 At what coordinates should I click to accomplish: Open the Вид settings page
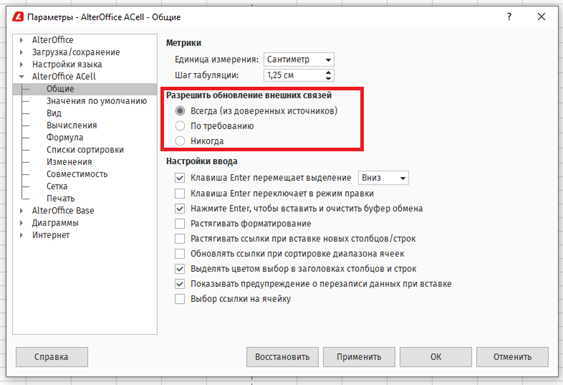(54, 113)
